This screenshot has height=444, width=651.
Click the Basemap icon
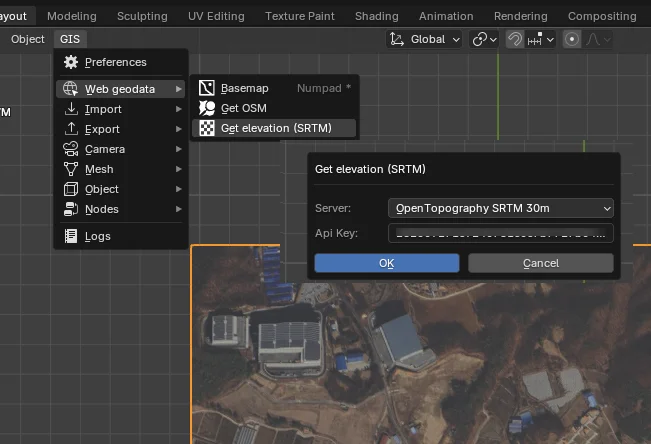click(x=207, y=88)
